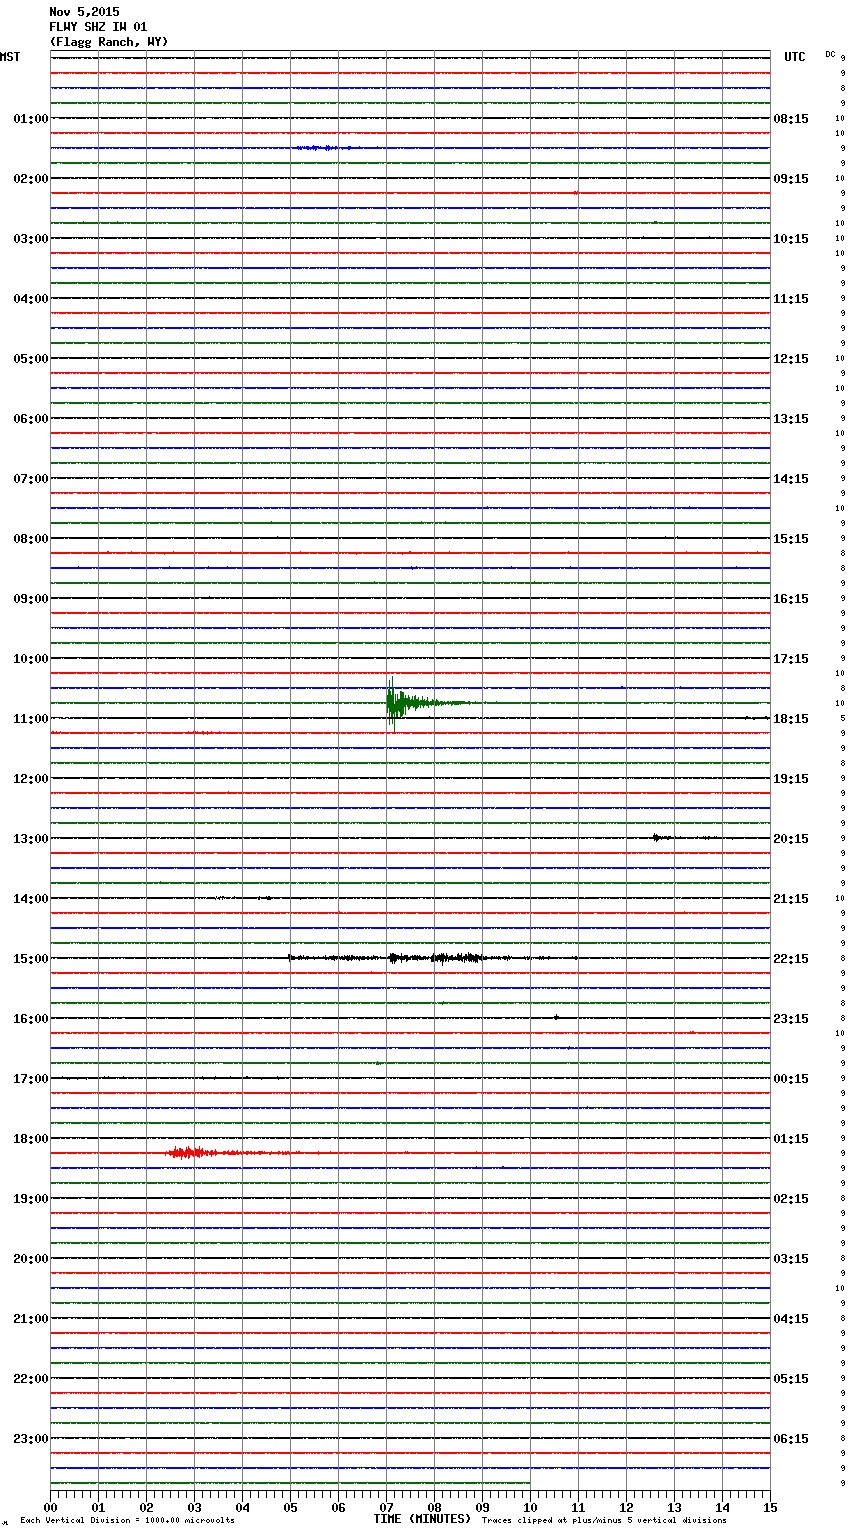Click the bottom-axis minute tick label '13'

(674, 1508)
